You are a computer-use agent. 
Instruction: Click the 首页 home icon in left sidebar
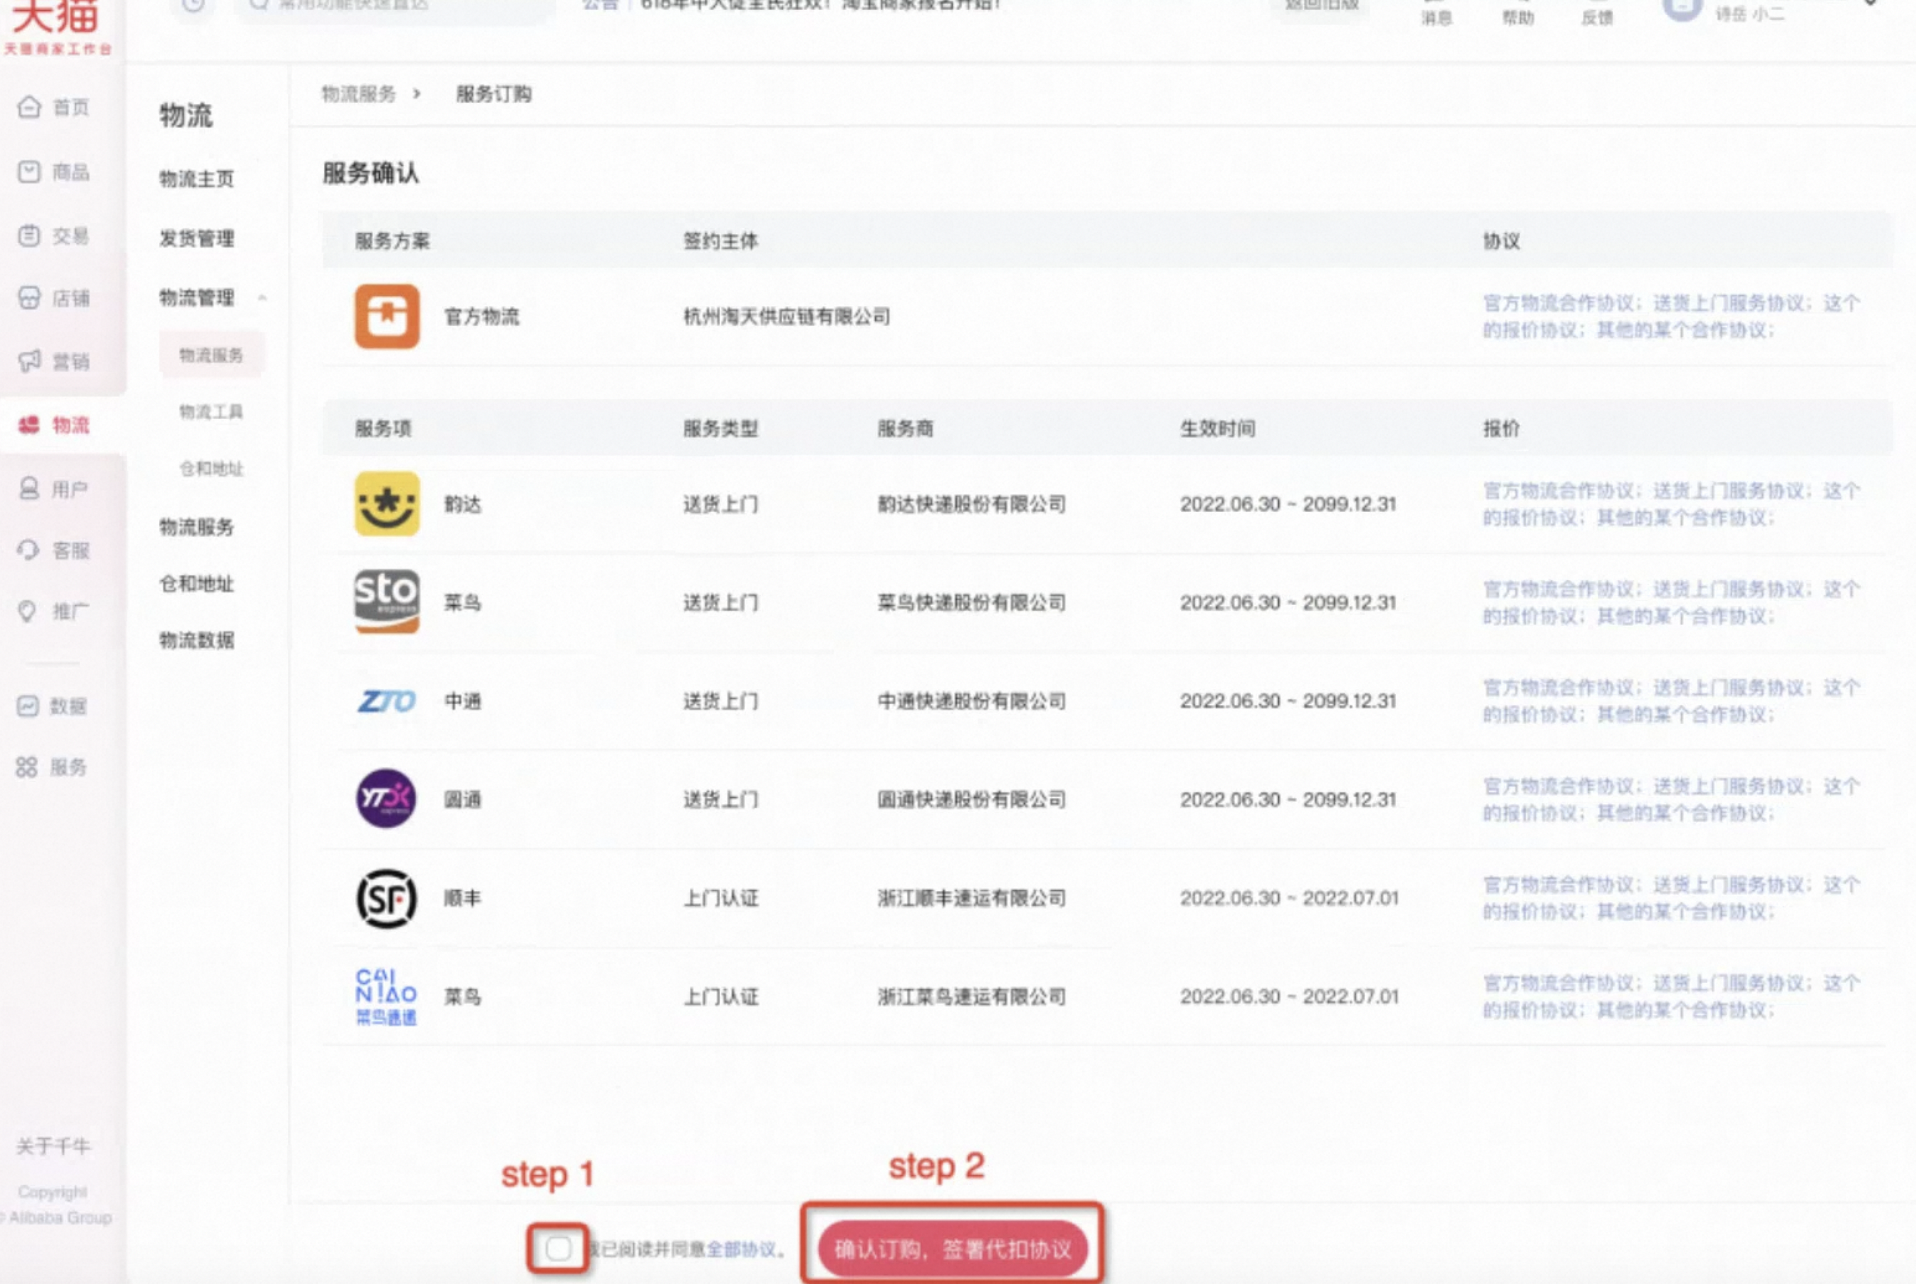click(x=29, y=107)
